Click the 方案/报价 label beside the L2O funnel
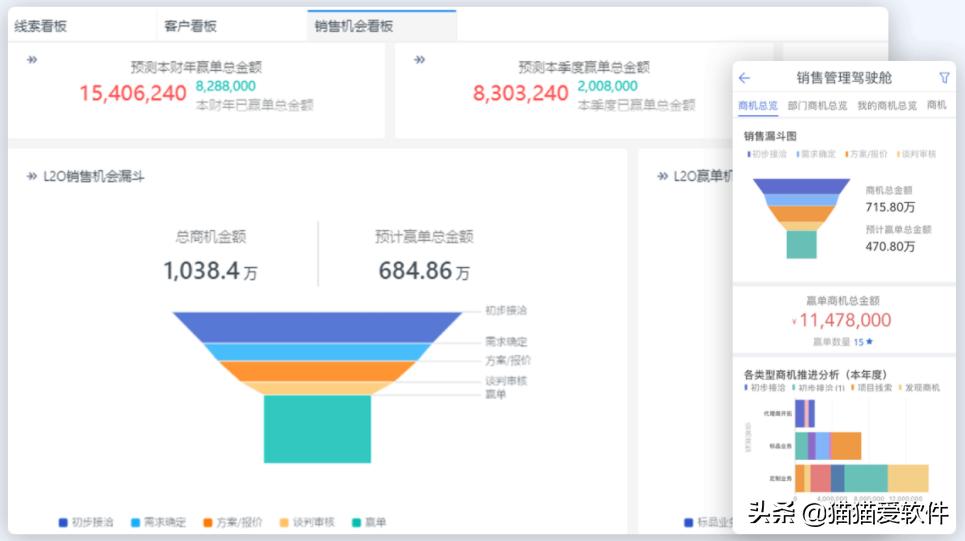Image resolution: width=965 pixels, height=541 pixels. 508,360
